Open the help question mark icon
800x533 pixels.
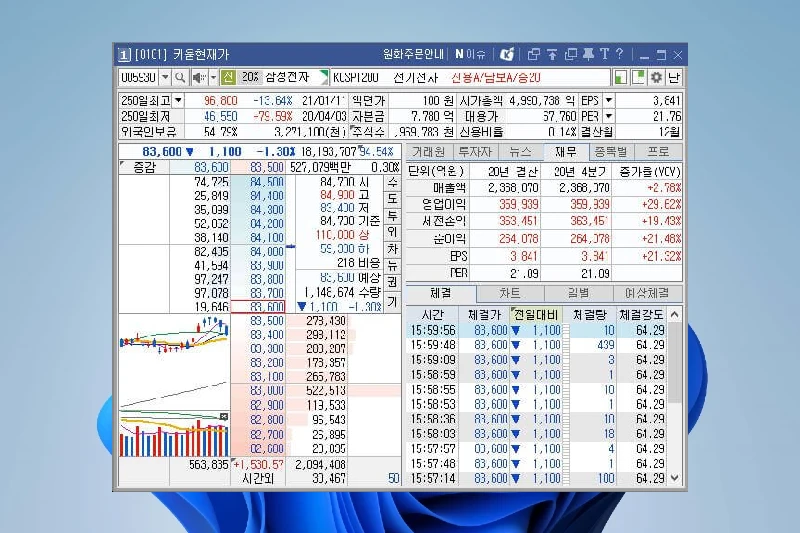tap(619, 54)
